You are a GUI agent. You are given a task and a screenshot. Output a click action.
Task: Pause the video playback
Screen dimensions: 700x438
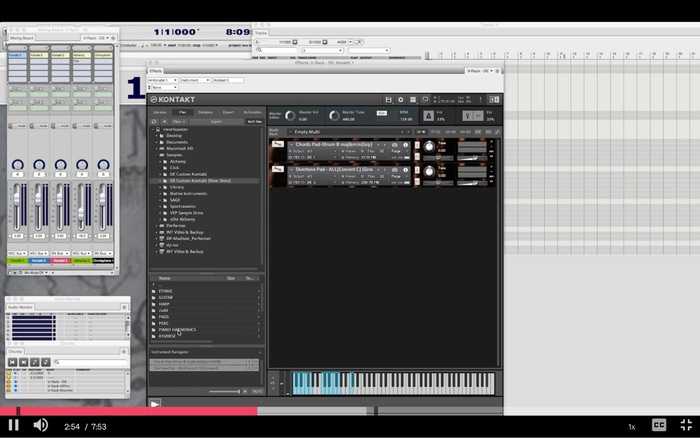[13, 425]
